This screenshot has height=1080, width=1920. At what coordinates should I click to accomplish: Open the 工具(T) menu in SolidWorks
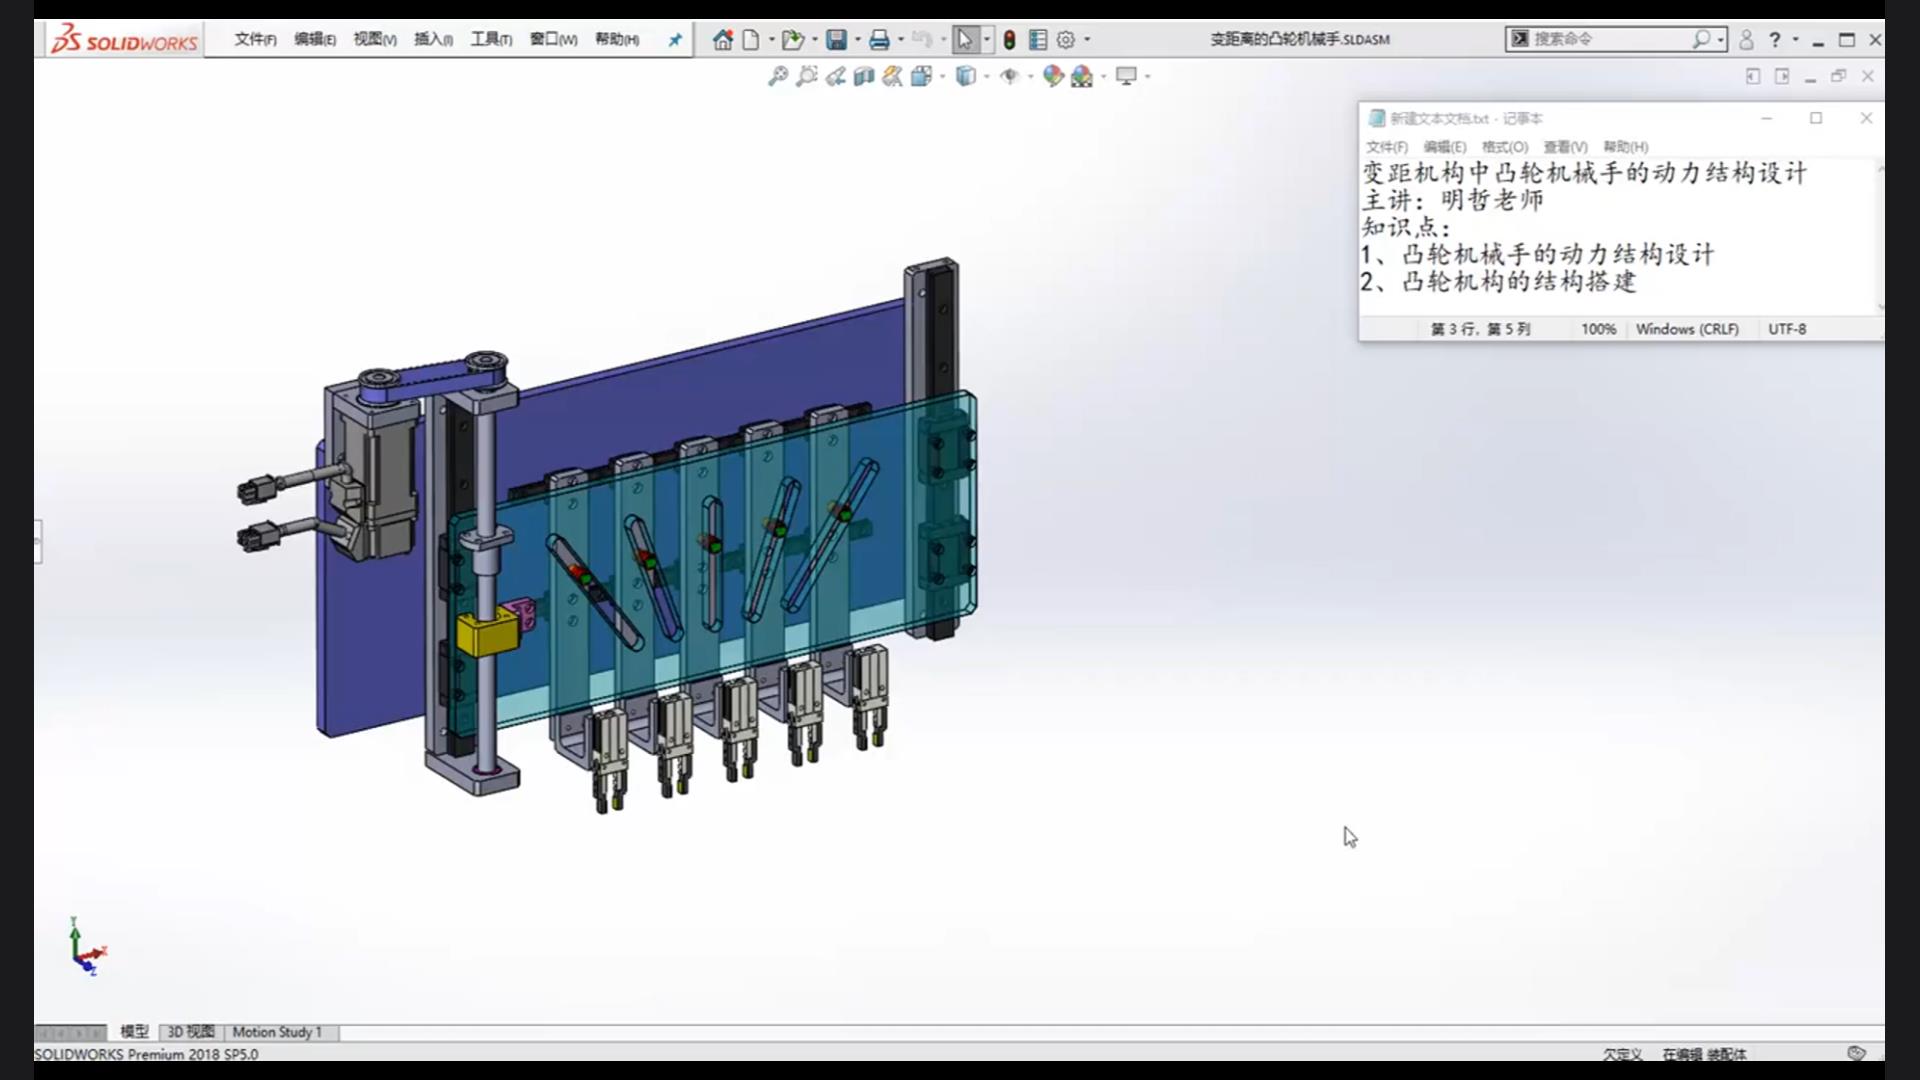point(491,39)
